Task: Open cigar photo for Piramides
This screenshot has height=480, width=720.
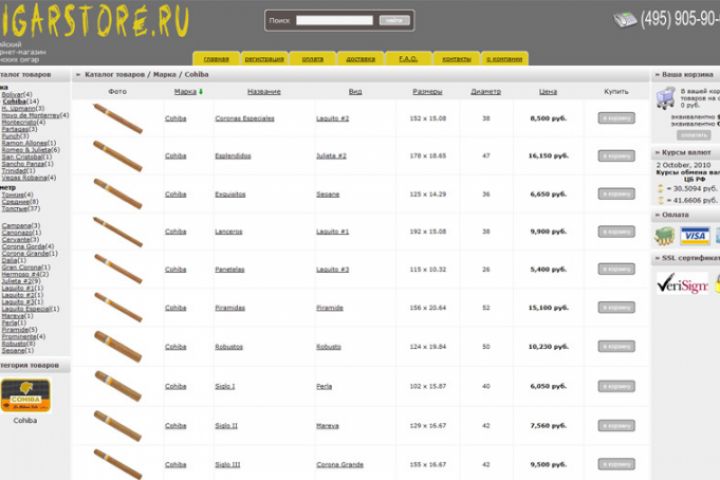Action: point(118,307)
